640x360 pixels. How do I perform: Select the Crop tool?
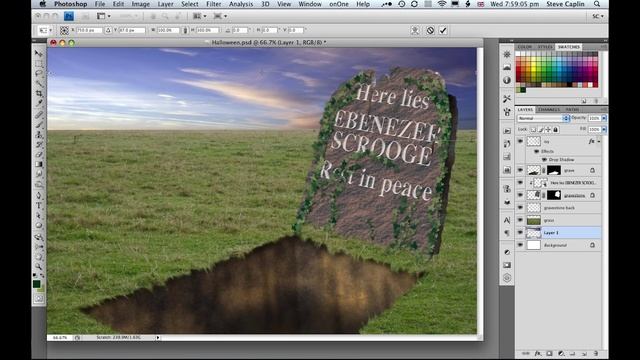click(x=39, y=93)
